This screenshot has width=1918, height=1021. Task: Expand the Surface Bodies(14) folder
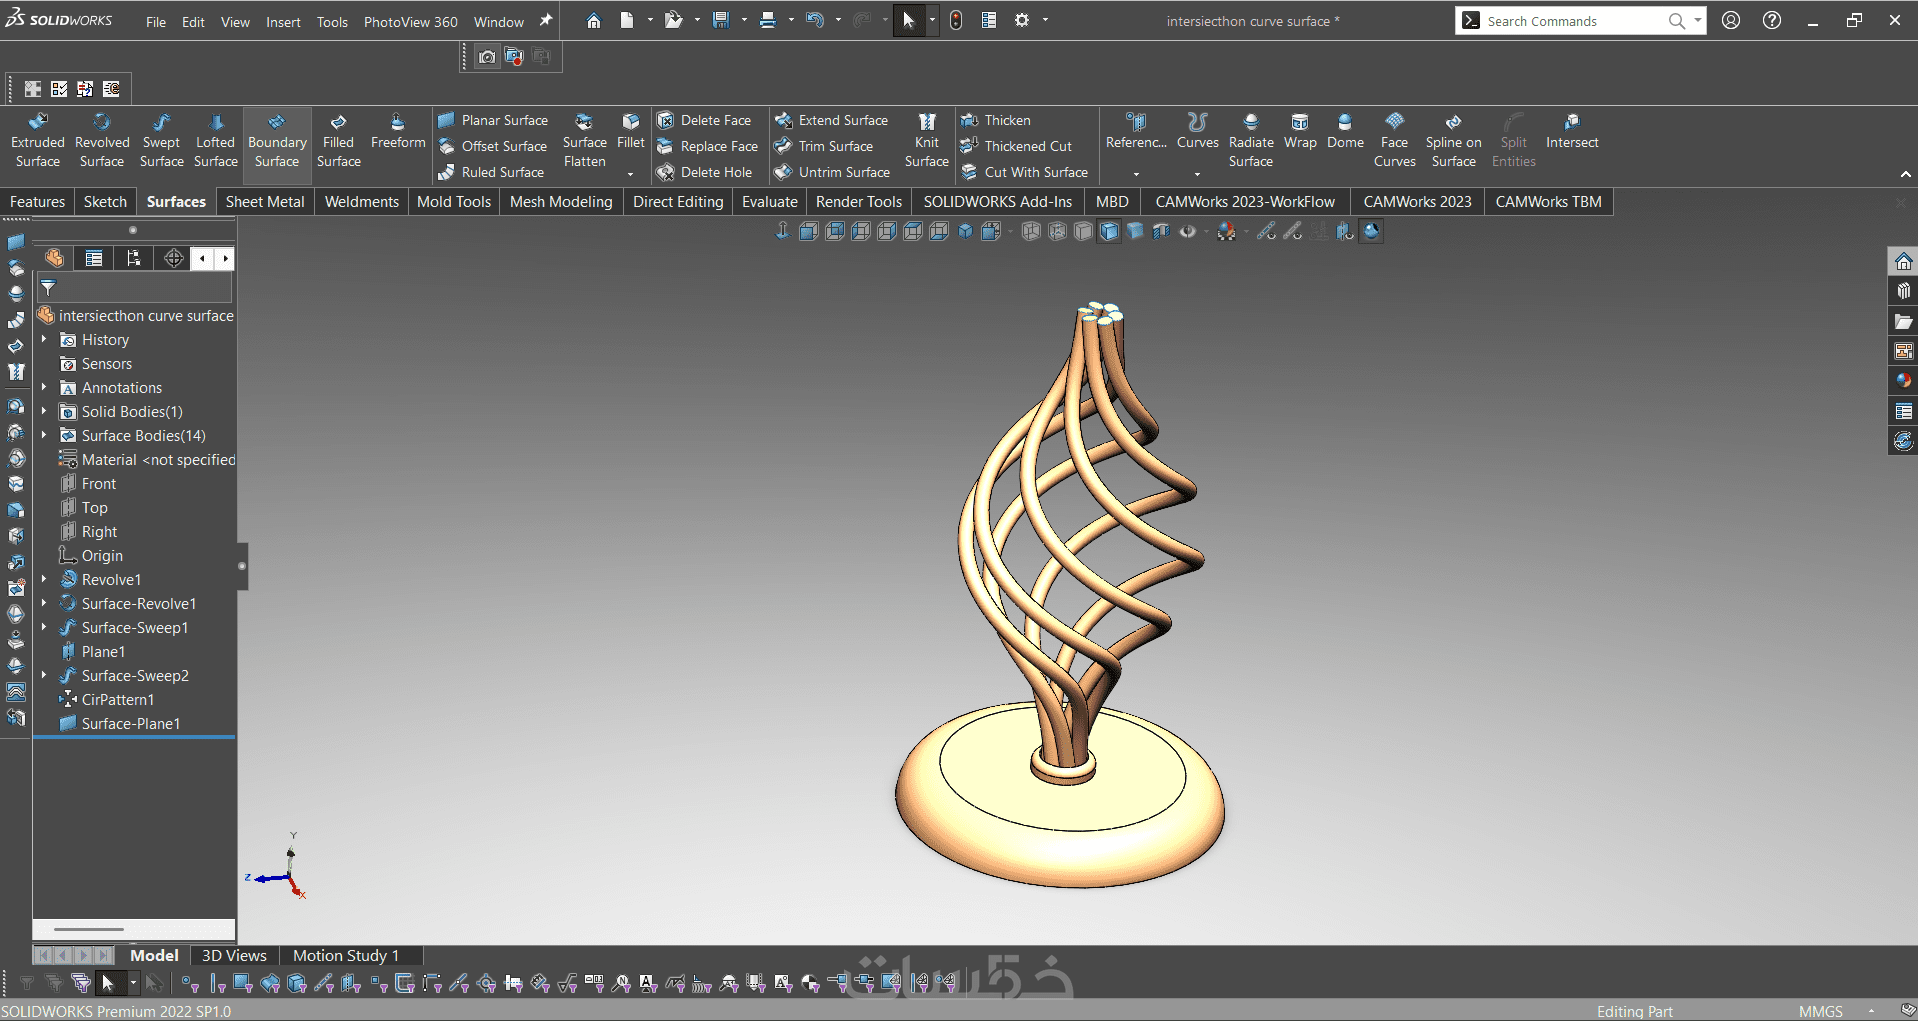click(x=44, y=436)
